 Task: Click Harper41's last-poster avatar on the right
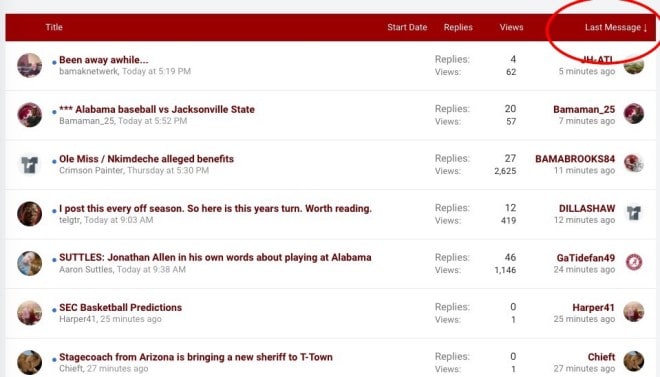coord(633,312)
